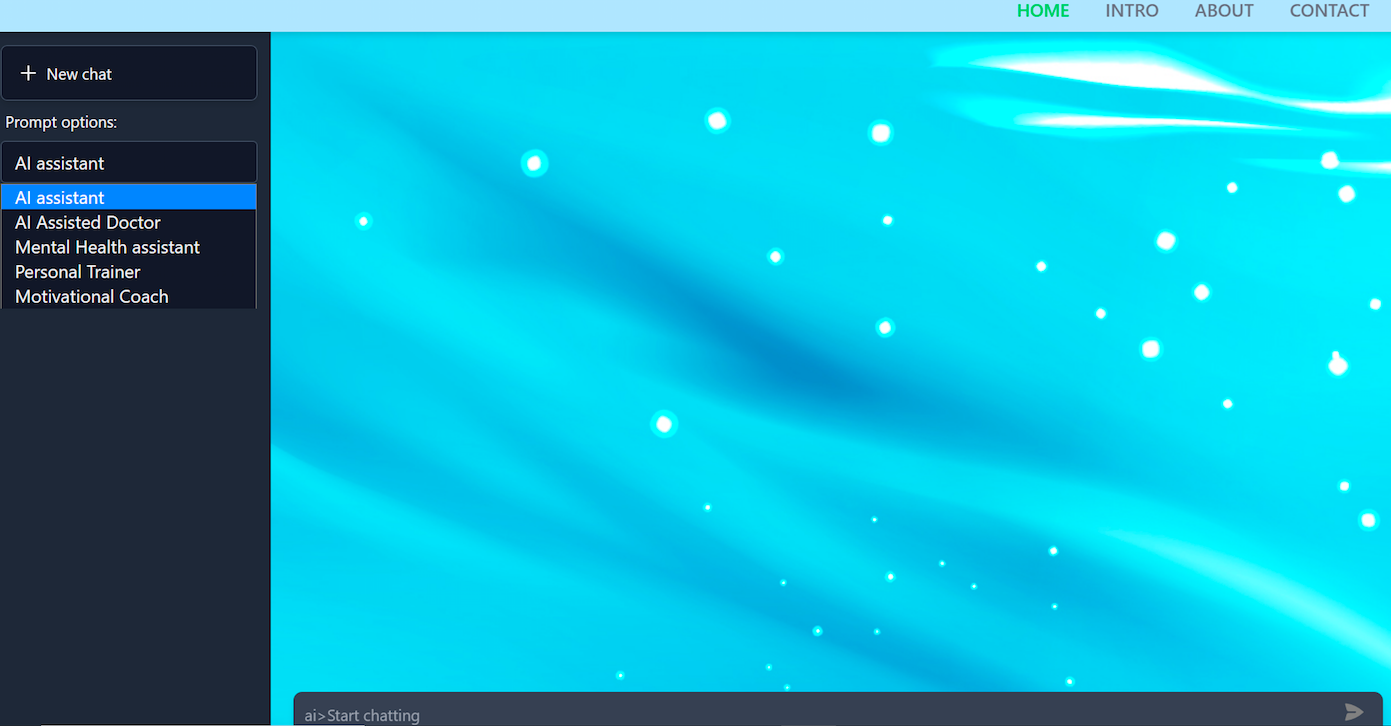
Task: Open the CONTACT menu item
Action: point(1329,11)
